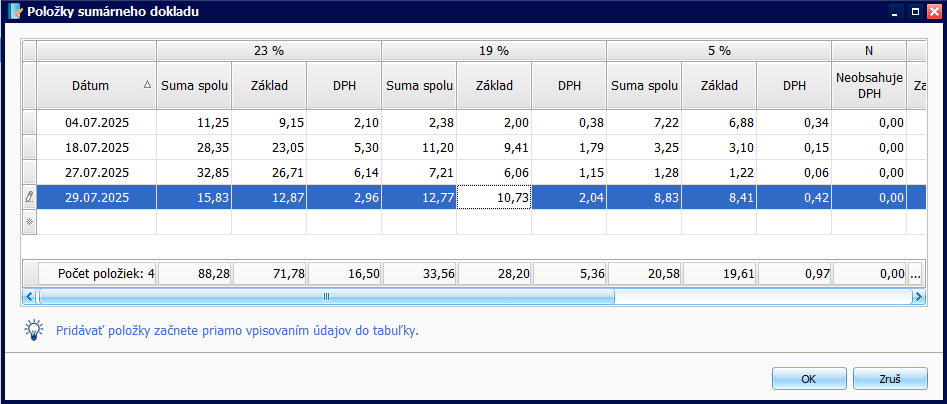Click the pencil edit indicator on the selected row
The width and height of the screenshot is (947, 404).
[x=29, y=198]
